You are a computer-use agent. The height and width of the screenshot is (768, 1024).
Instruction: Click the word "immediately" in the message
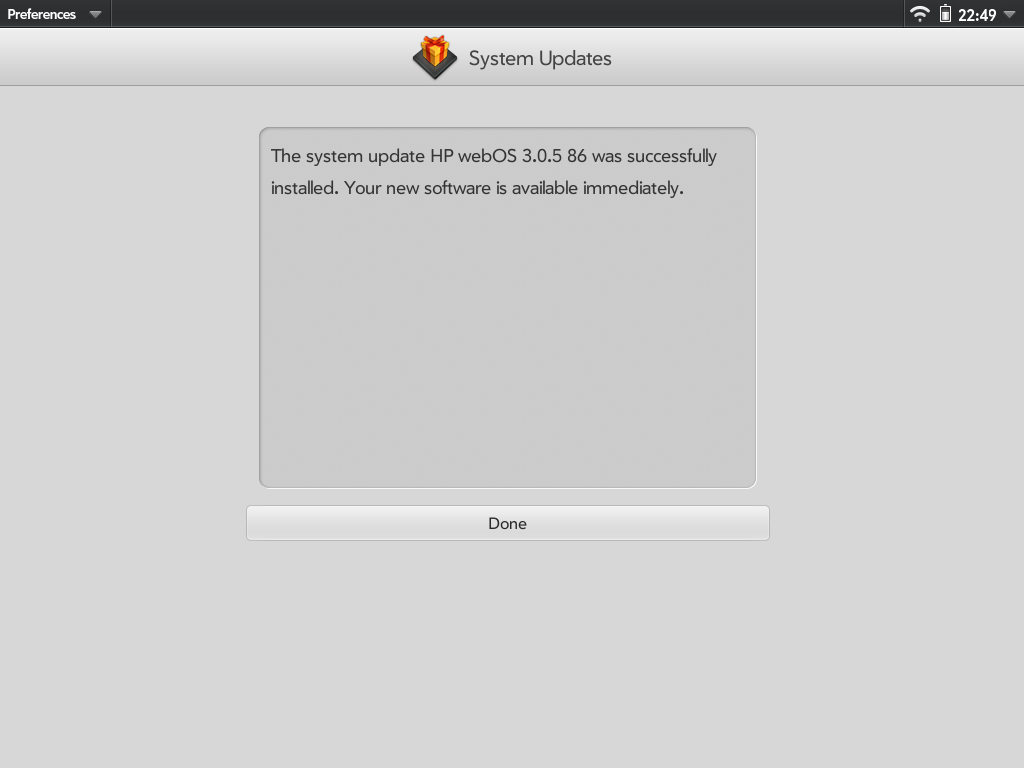tap(633, 188)
